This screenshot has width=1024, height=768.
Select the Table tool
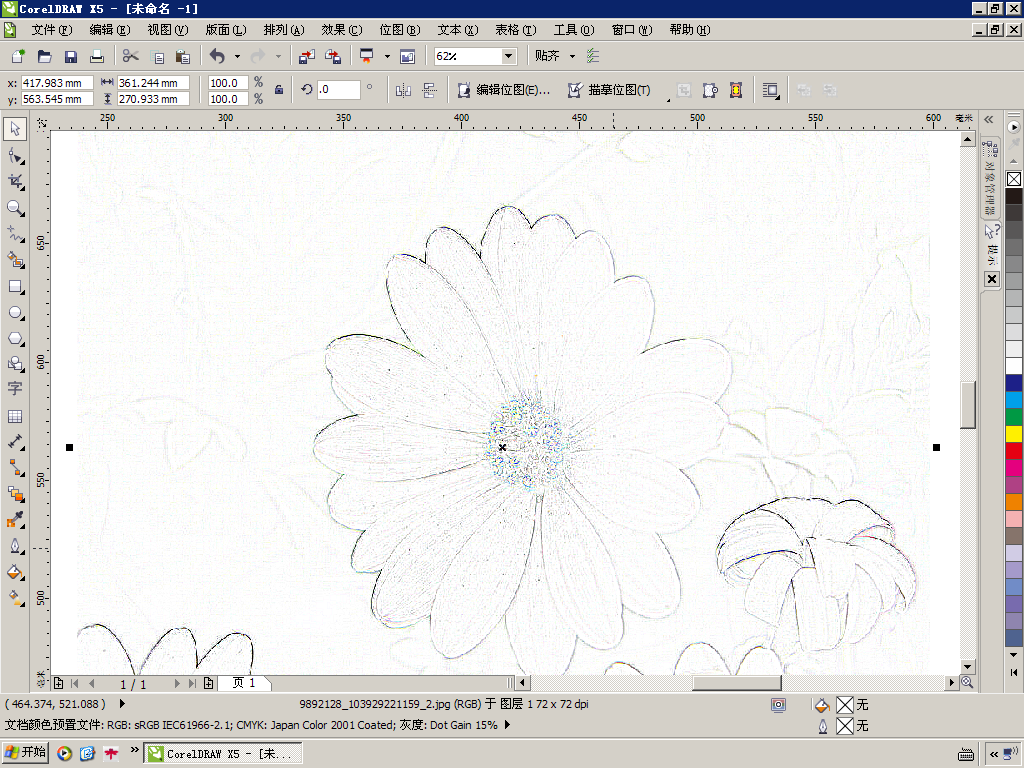tap(15, 416)
